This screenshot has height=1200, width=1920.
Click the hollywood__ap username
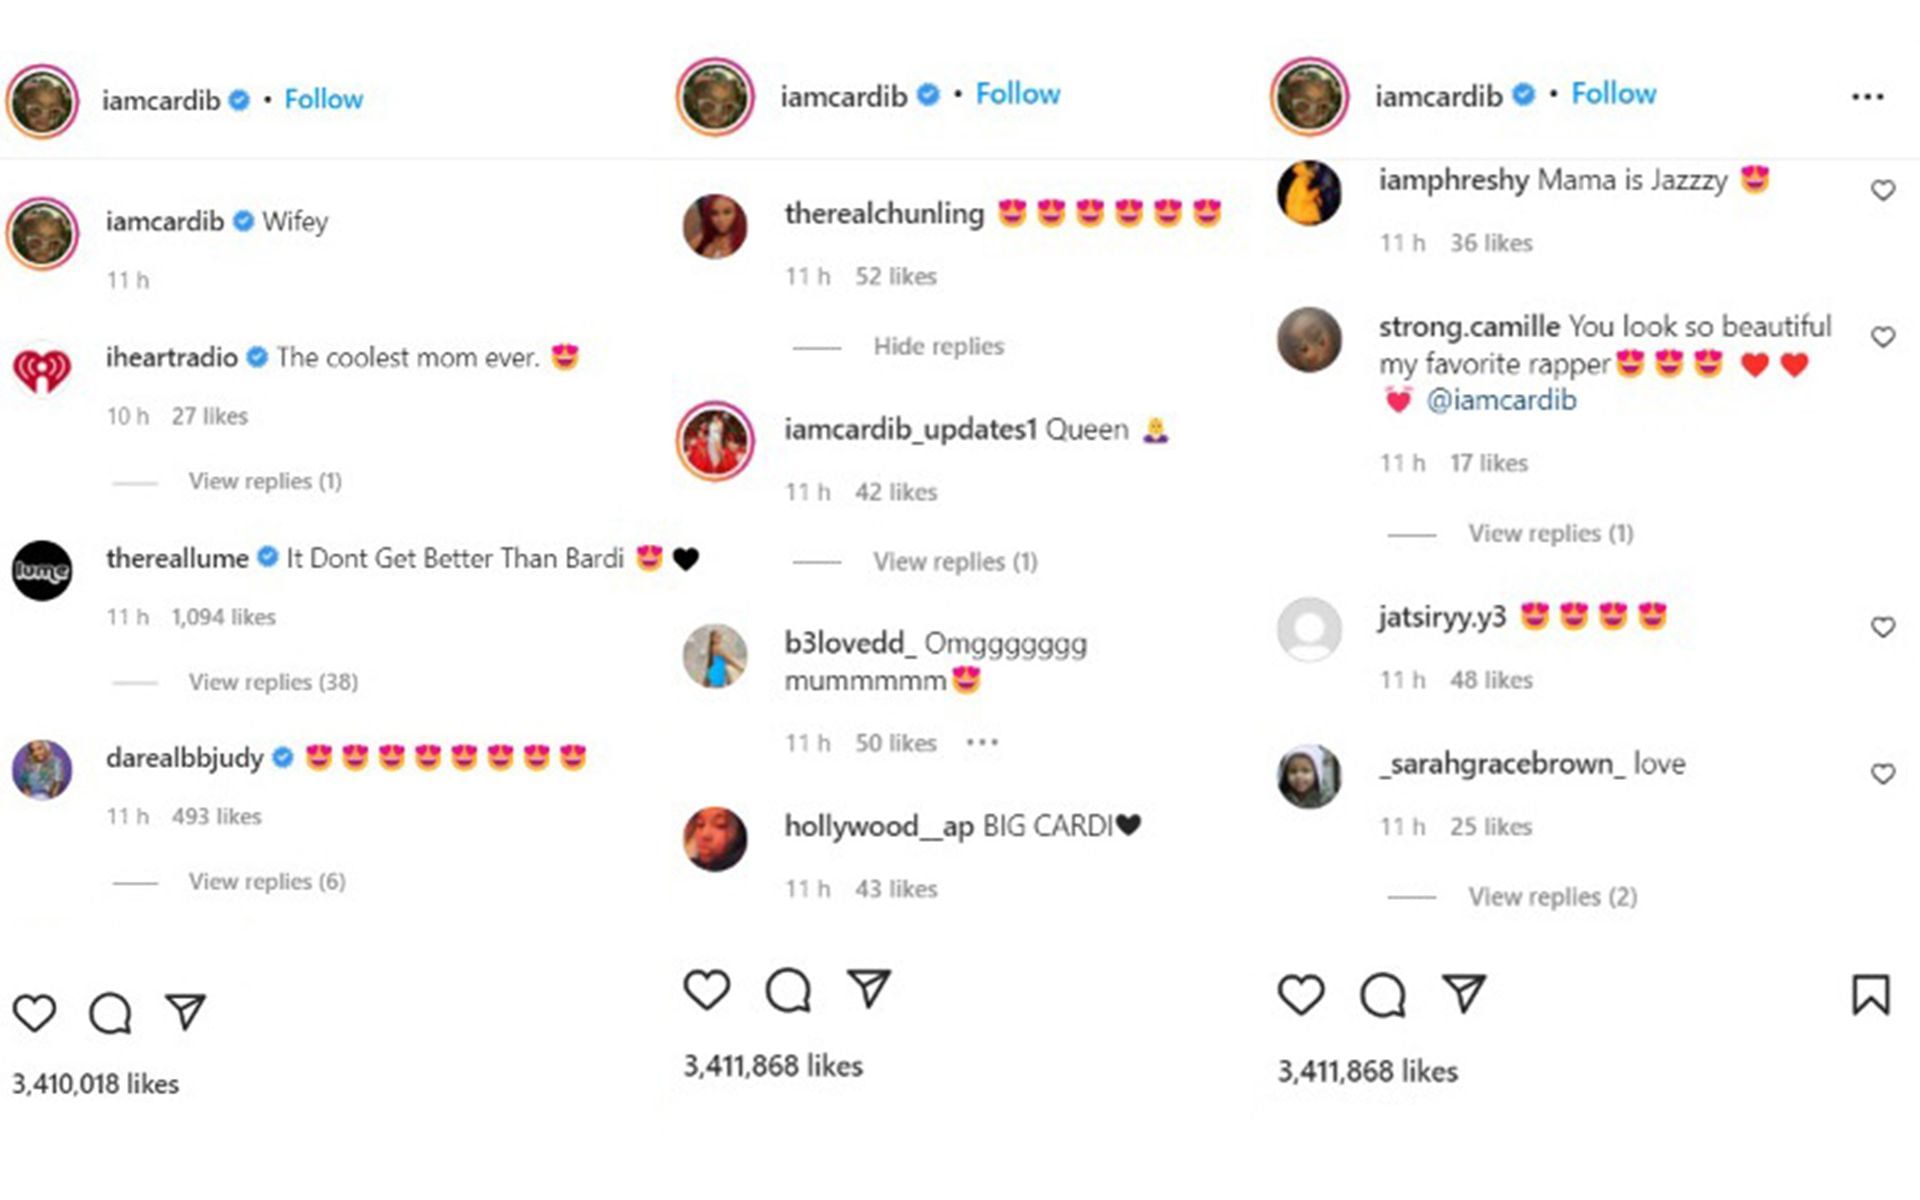point(879,826)
